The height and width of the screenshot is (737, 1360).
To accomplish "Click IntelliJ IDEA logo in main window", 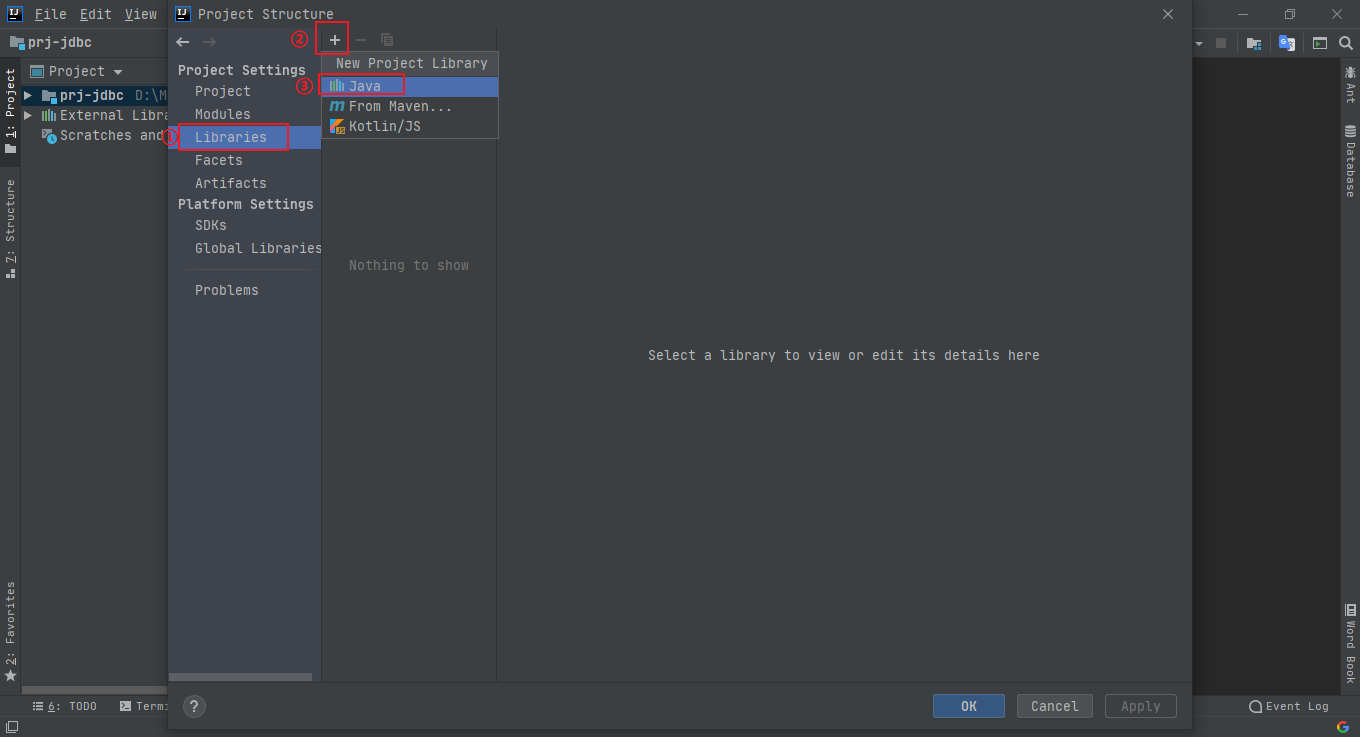I will [15, 14].
